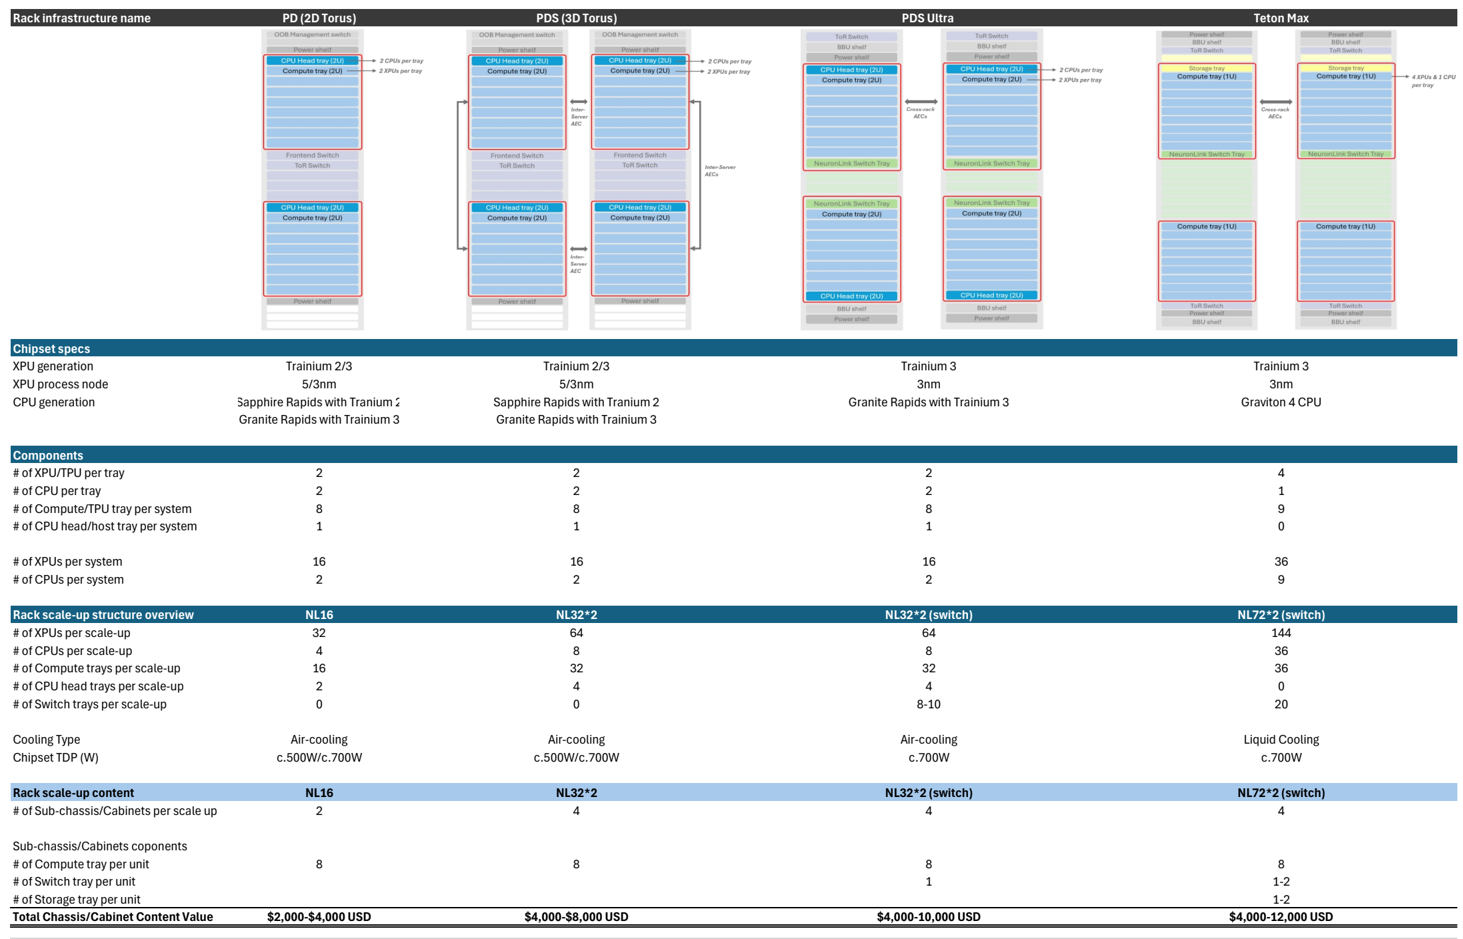Click the "144" XPUs per scale-up value
The height and width of the screenshot is (939, 1463).
click(1281, 633)
